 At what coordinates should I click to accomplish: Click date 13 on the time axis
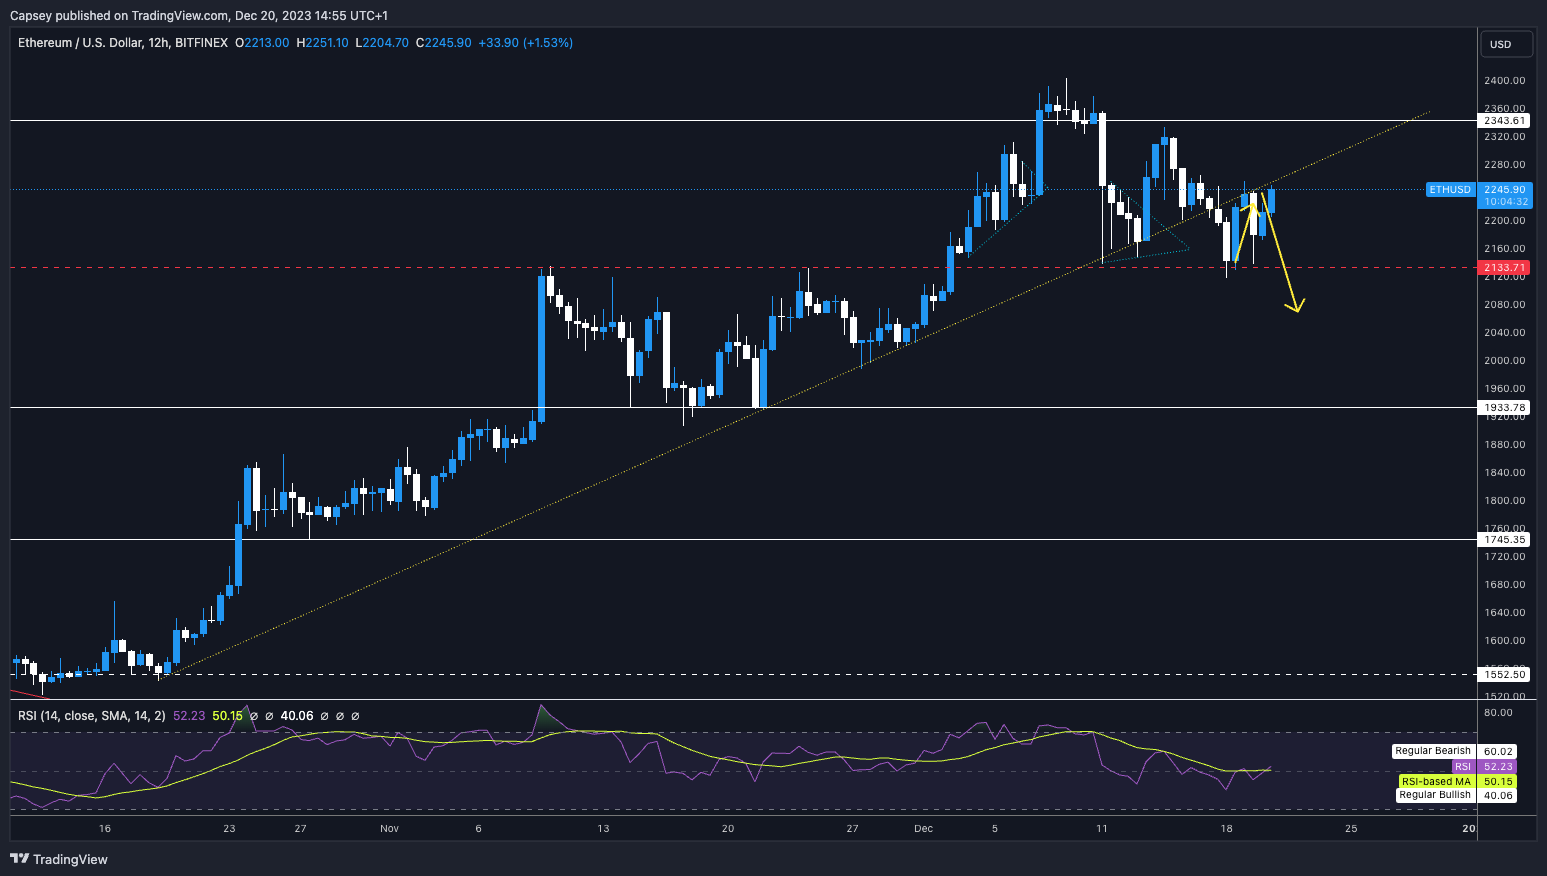(x=603, y=828)
